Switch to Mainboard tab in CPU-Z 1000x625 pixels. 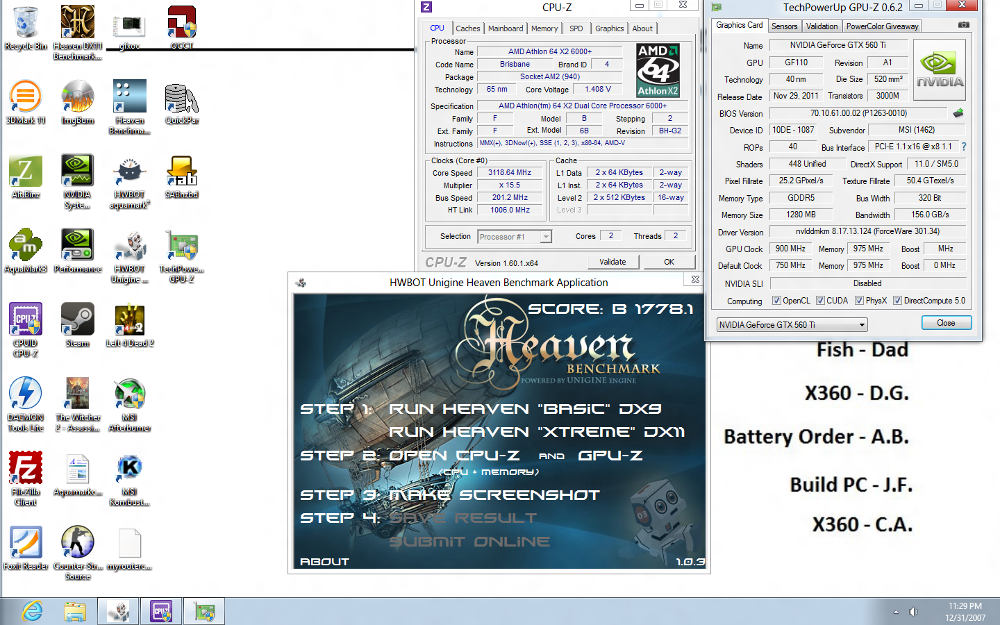click(x=506, y=28)
